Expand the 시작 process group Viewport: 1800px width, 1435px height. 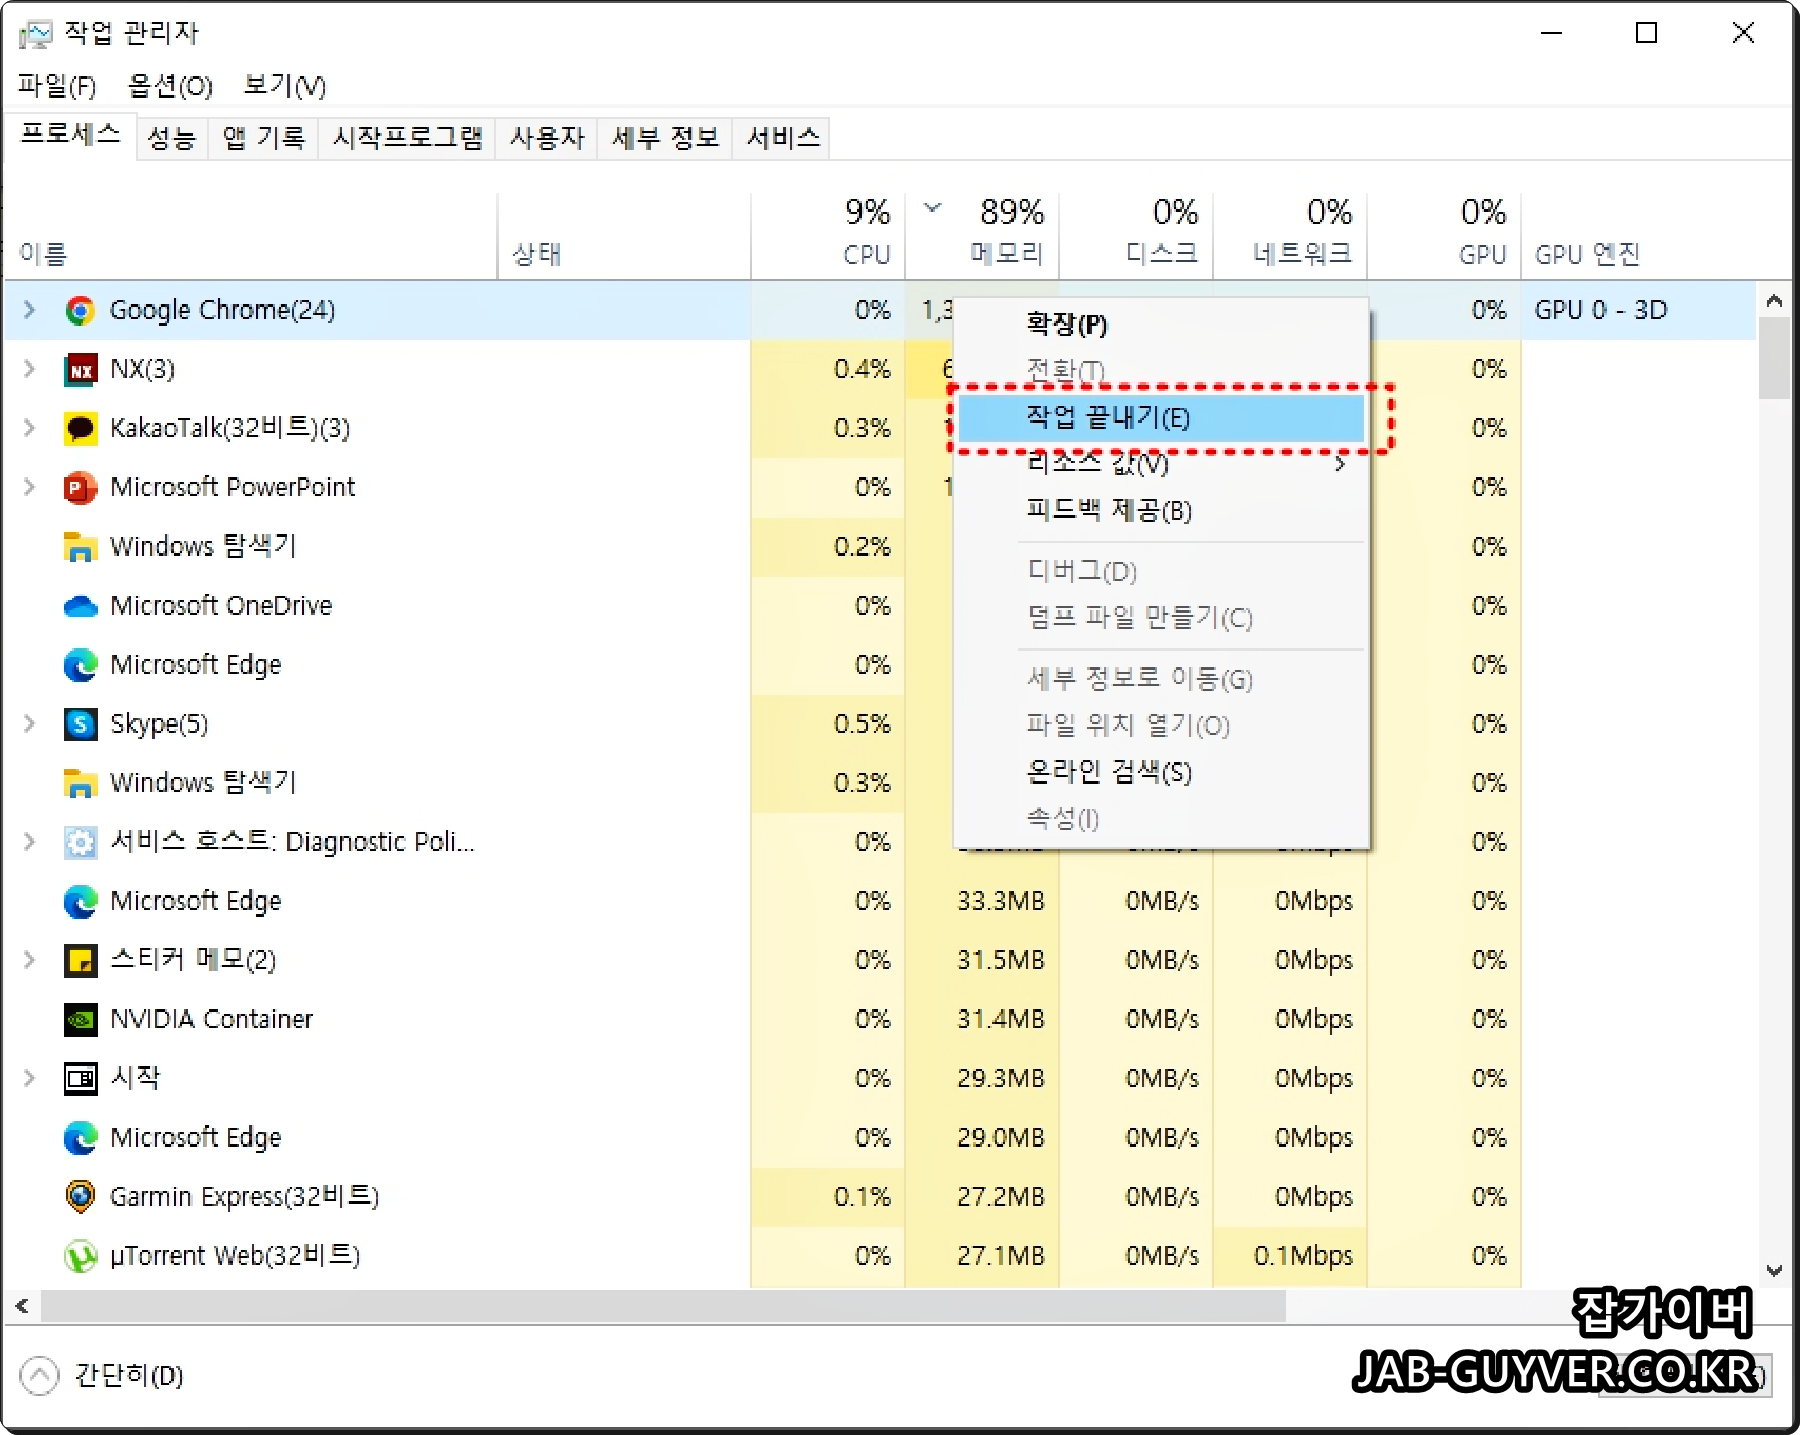29,1078
